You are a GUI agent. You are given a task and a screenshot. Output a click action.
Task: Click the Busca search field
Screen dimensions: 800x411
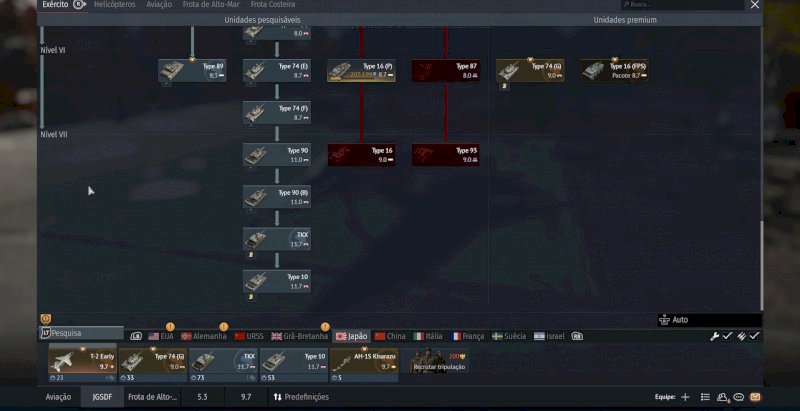click(682, 5)
